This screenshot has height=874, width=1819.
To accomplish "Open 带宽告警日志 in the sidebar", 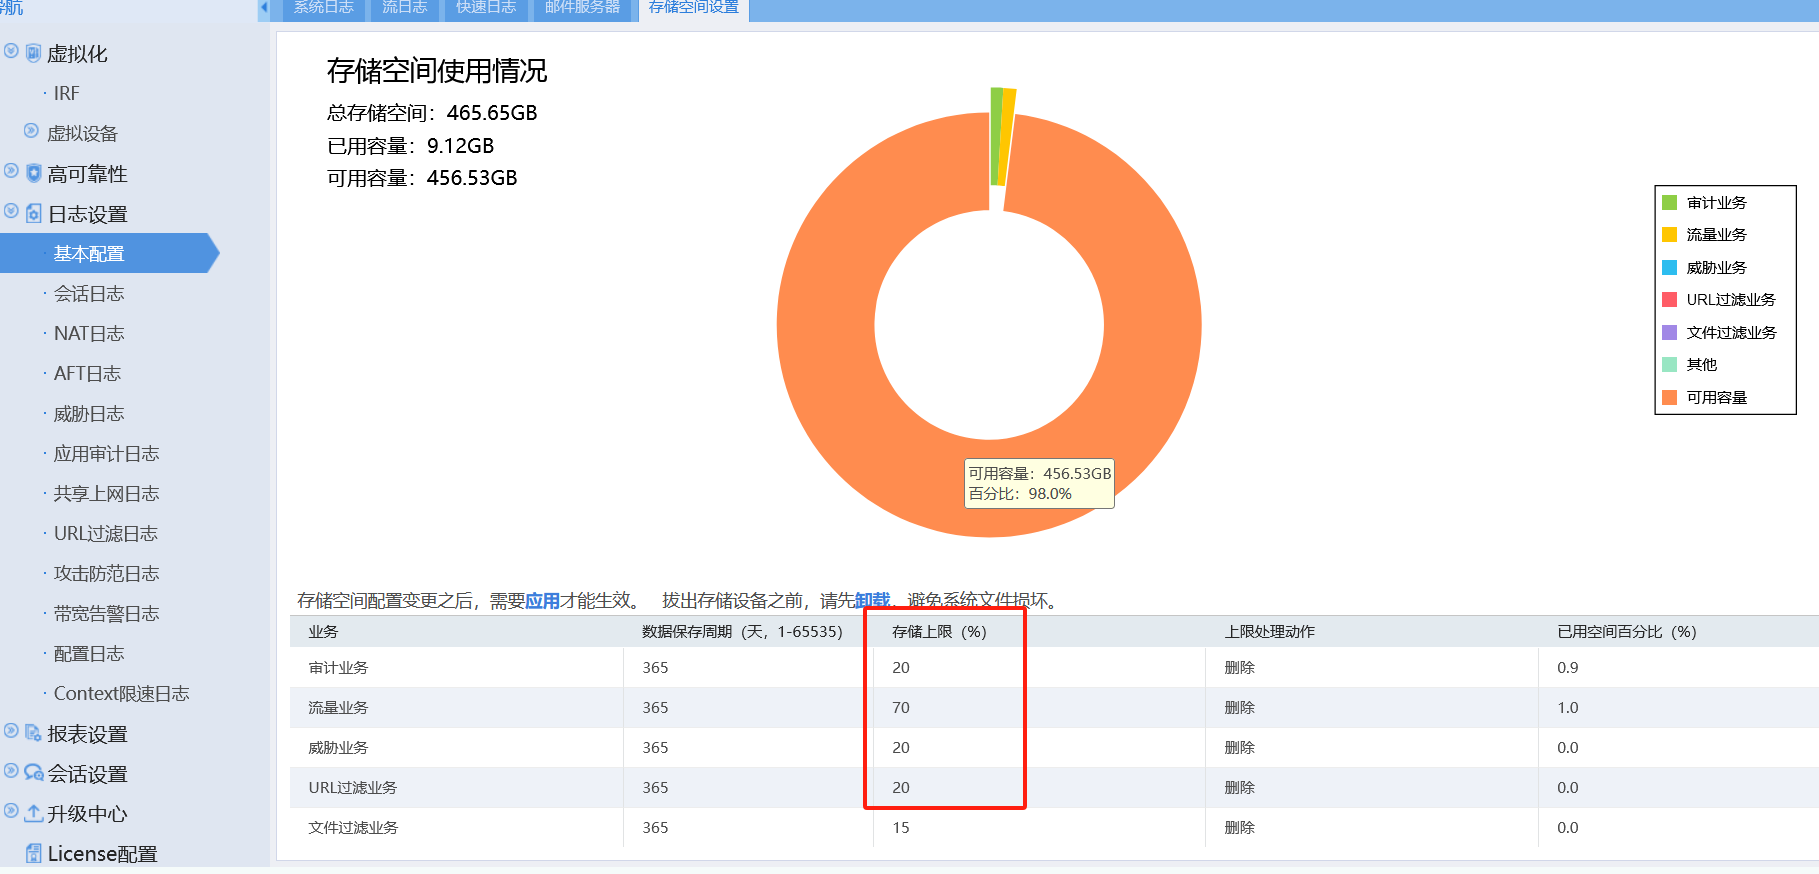I will [x=107, y=613].
